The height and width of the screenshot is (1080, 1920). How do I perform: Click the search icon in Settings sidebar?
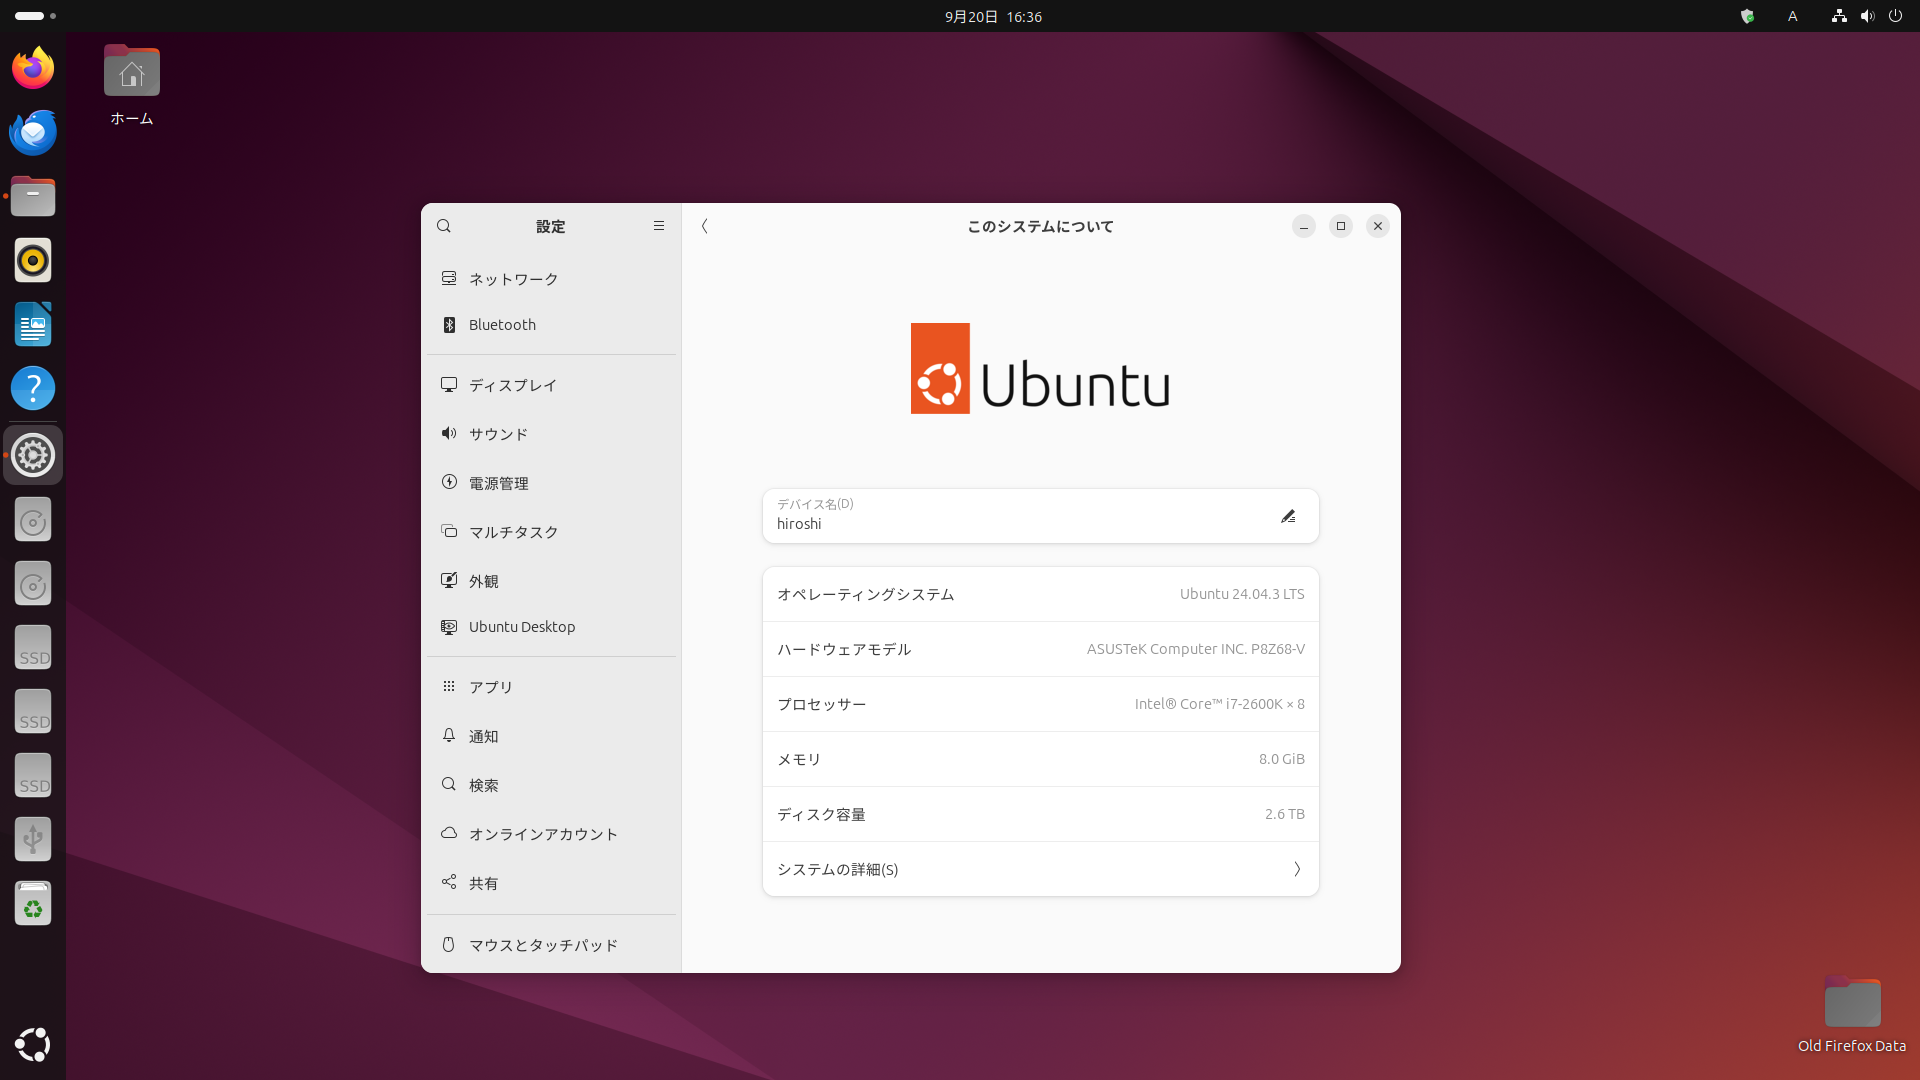[444, 226]
